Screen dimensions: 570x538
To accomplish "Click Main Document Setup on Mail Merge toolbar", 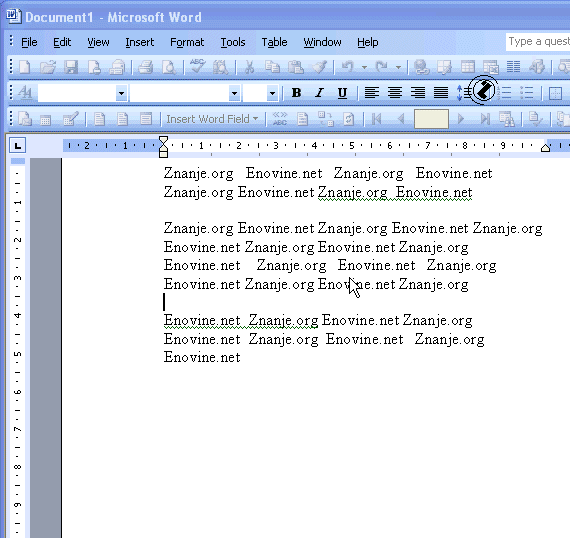I will [x=25, y=119].
